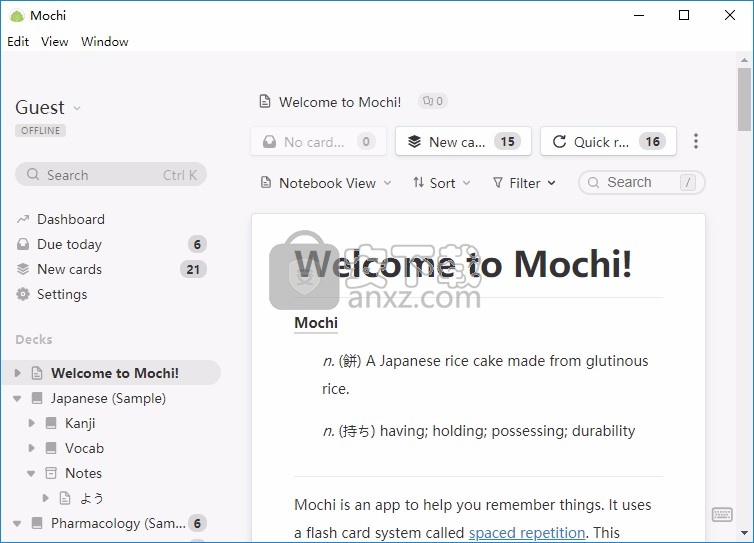Screen dimensions: 754x543
Task: Open New cards list in sidebar
Action: coord(69,269)
